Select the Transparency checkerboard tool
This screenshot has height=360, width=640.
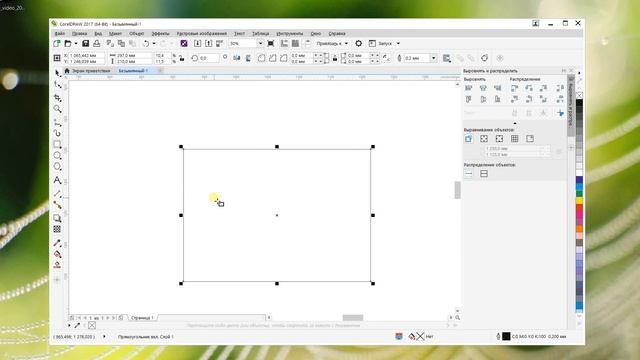click(58, 229)
